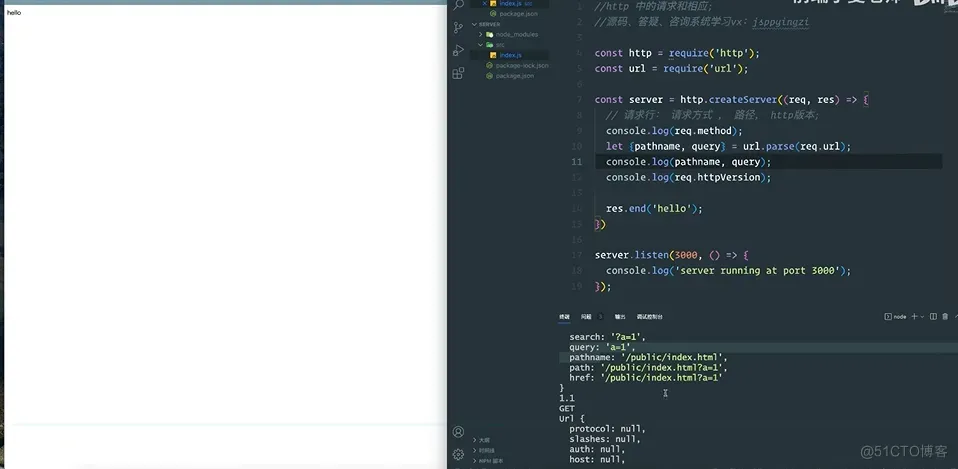Click the const http require line

[x=677, y=53]
